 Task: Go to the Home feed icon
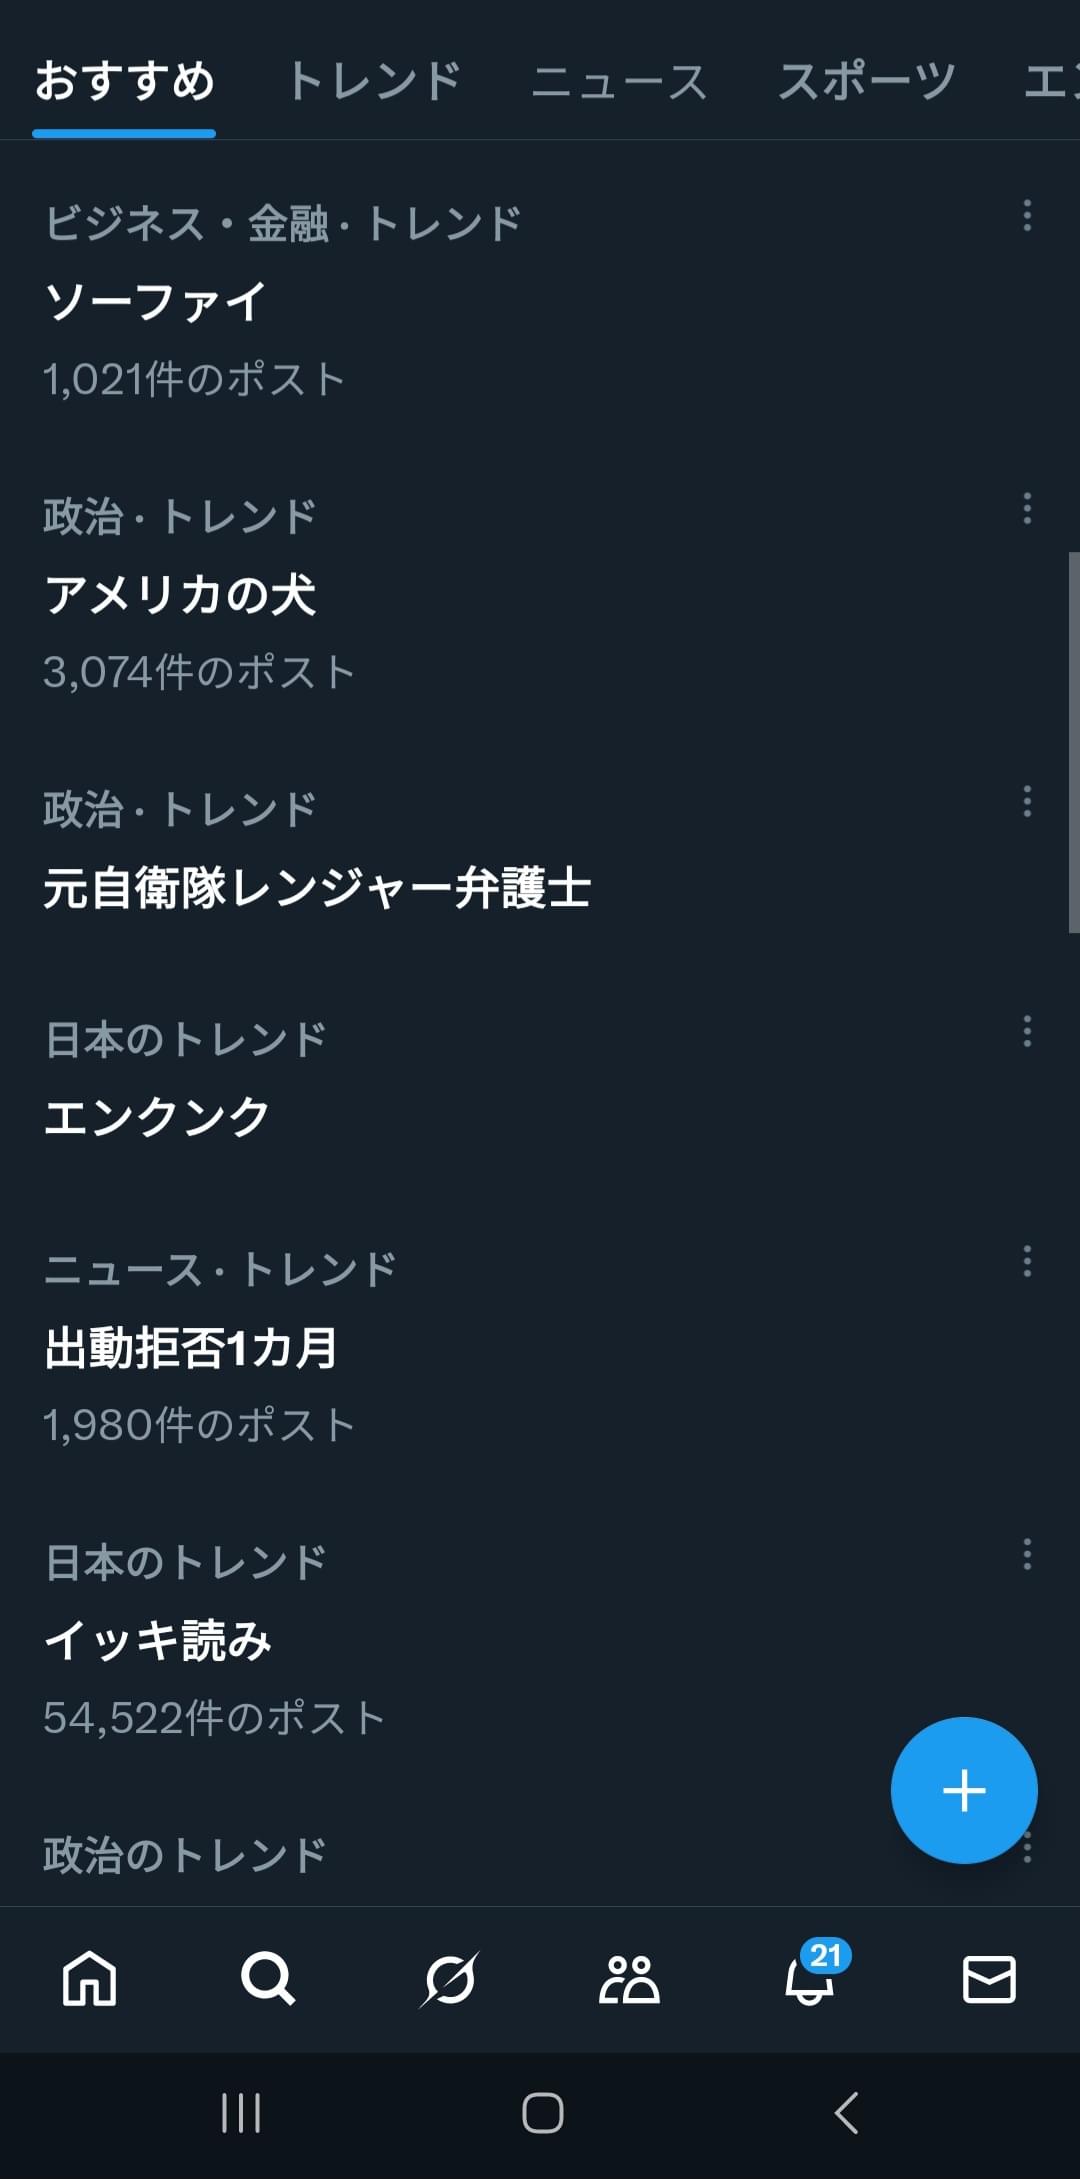(x=89, y=1979)
